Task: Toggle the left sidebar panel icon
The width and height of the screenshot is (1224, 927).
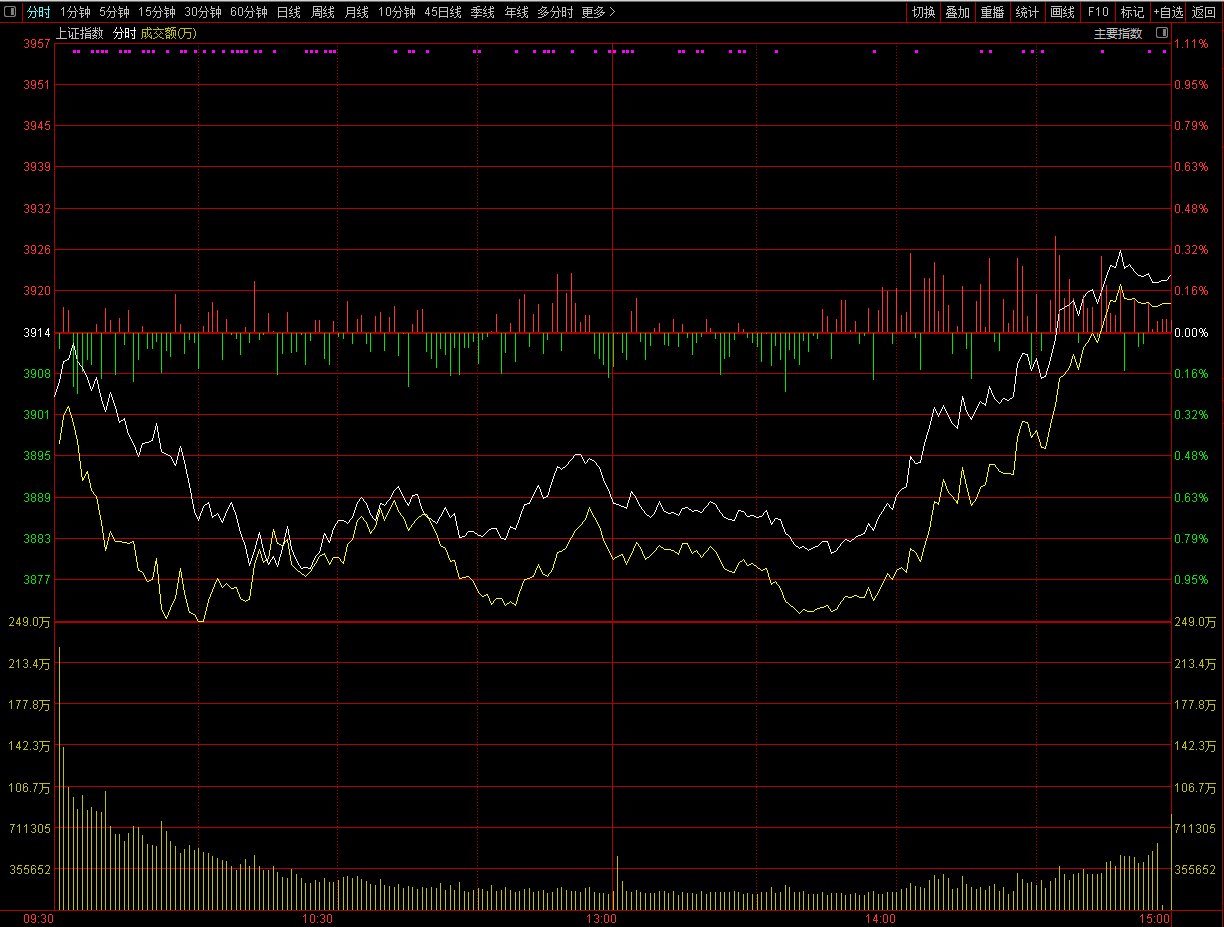Action: click(x=11, y=12)
